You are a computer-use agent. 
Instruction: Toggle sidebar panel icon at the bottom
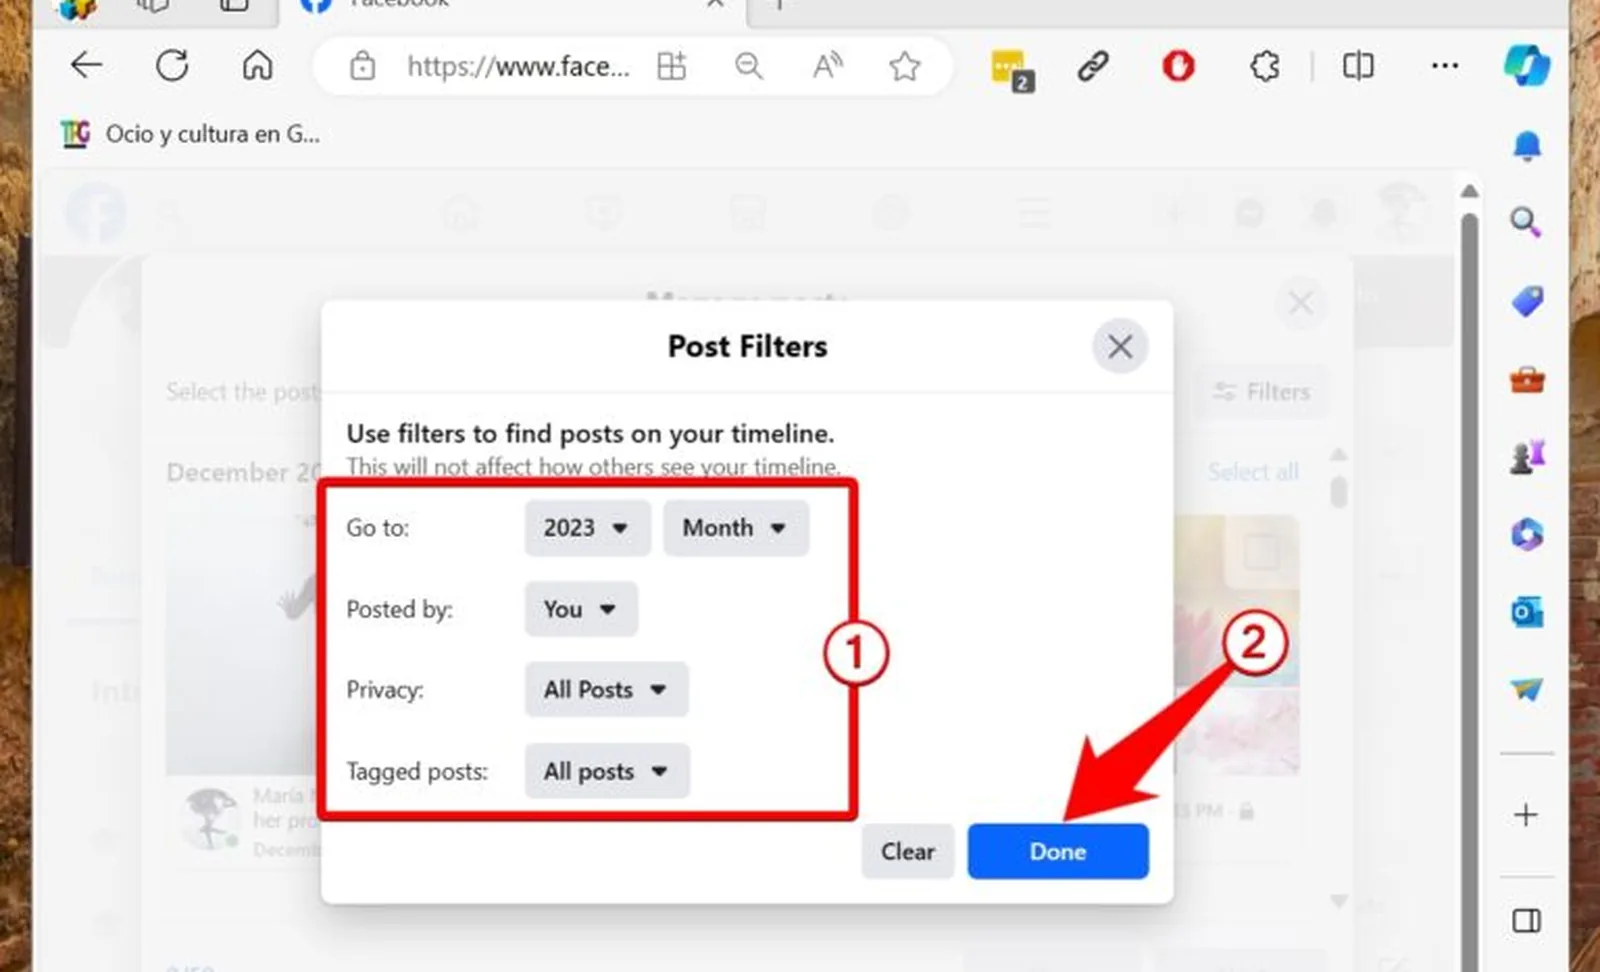pos(1526,920)
